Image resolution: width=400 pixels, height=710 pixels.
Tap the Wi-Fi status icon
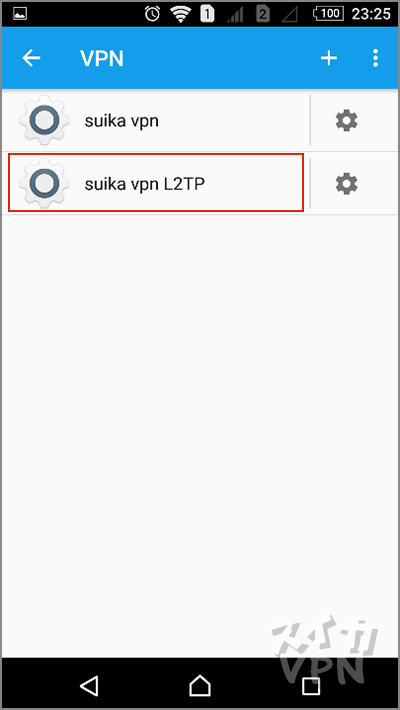click(x=180, y=14)
